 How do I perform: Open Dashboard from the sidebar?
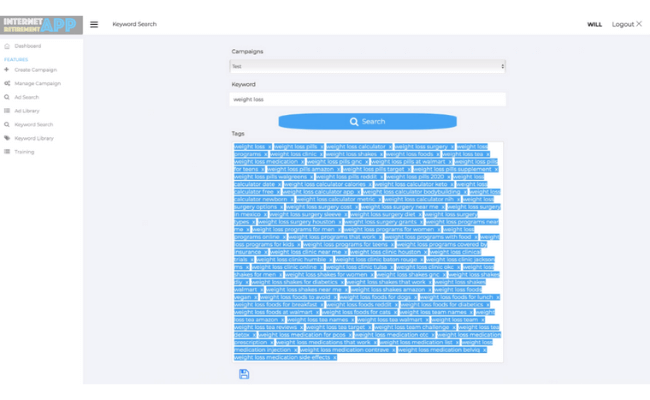27,46
